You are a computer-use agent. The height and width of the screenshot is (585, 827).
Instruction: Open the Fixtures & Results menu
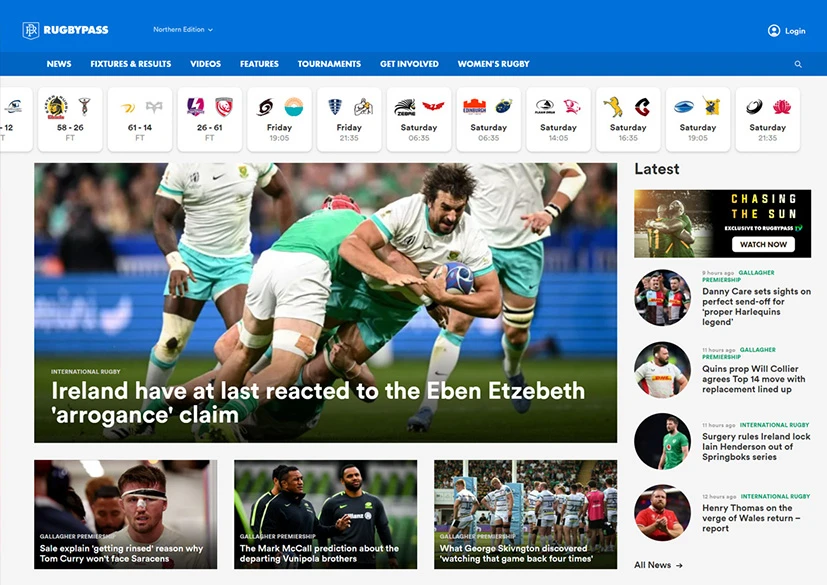[x=131, y=64]
